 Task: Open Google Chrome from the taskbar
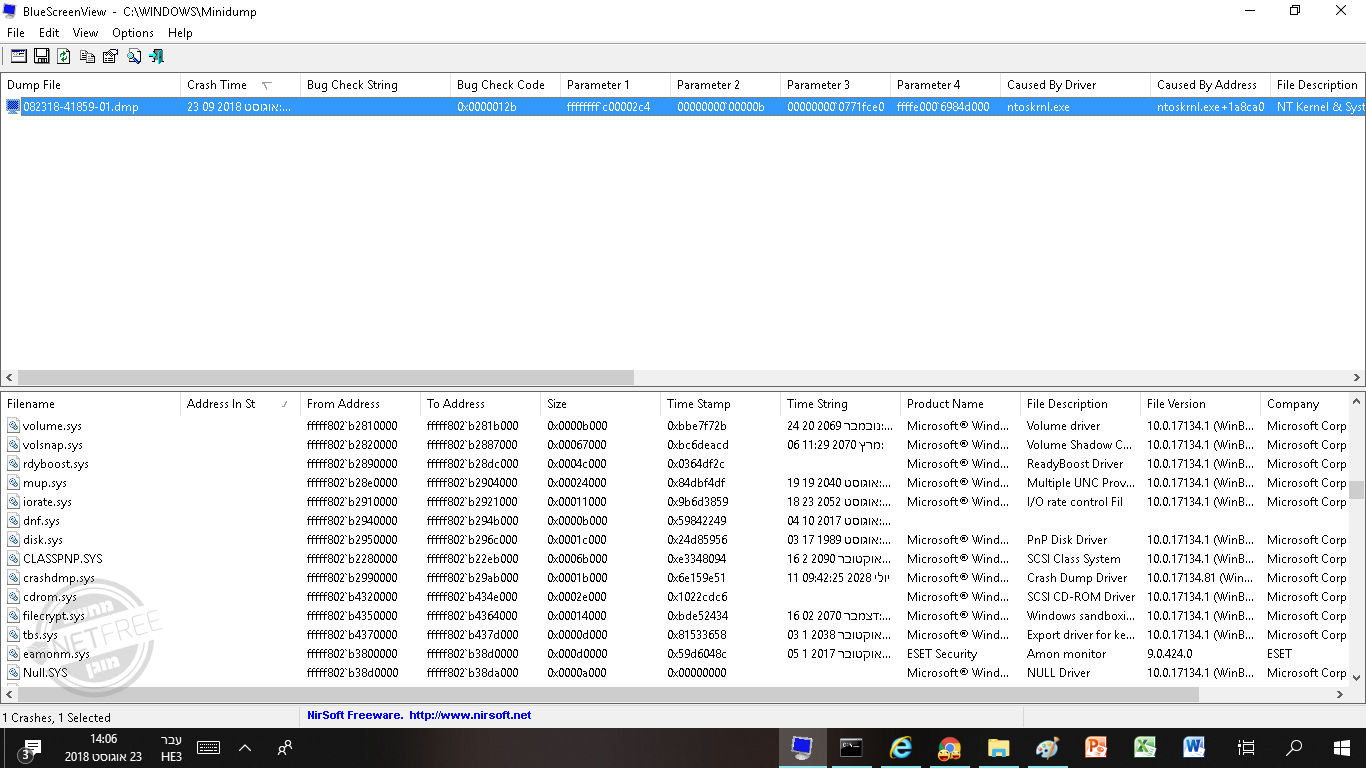pos(949,747)
